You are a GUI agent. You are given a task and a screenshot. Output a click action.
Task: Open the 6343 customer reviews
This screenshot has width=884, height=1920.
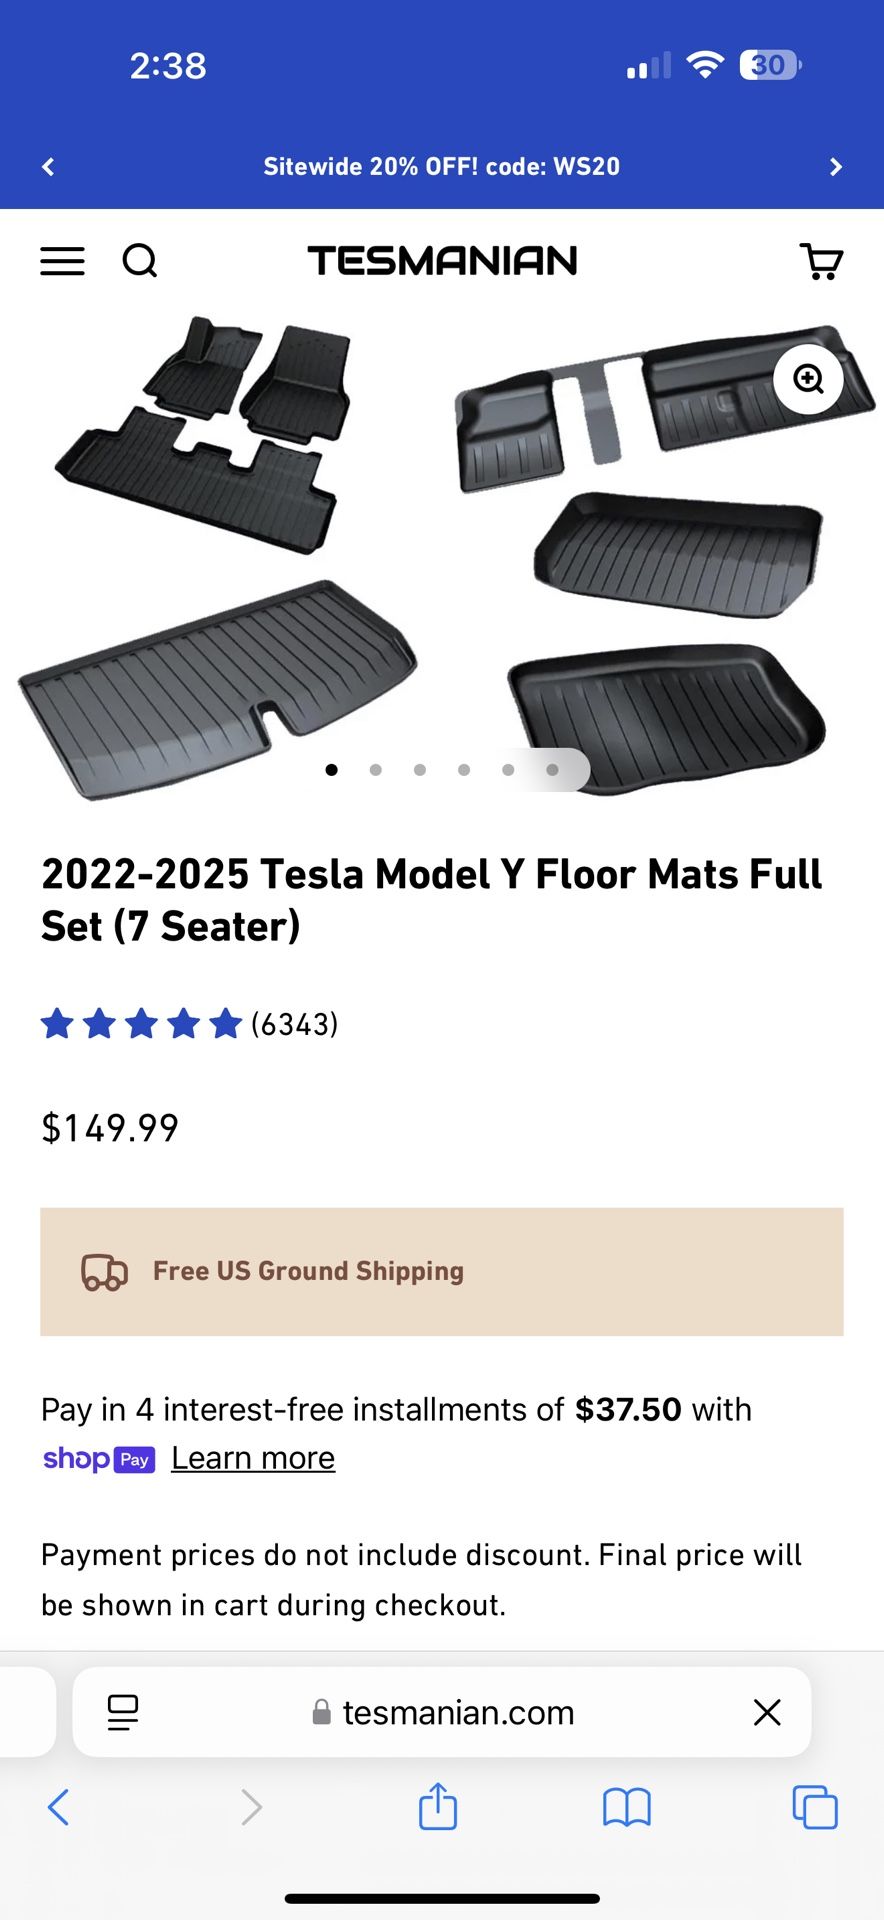tap(294, 1024)
